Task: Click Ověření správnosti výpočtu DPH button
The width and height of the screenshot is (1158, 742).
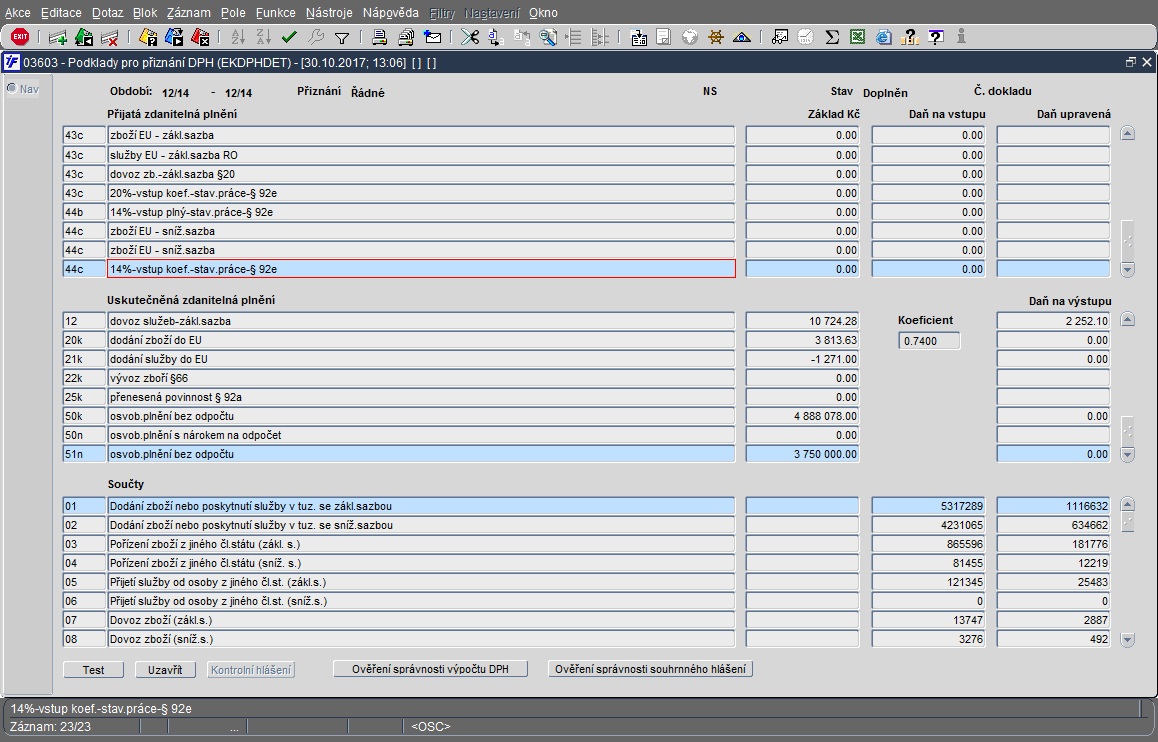Action: pos(431,669)
